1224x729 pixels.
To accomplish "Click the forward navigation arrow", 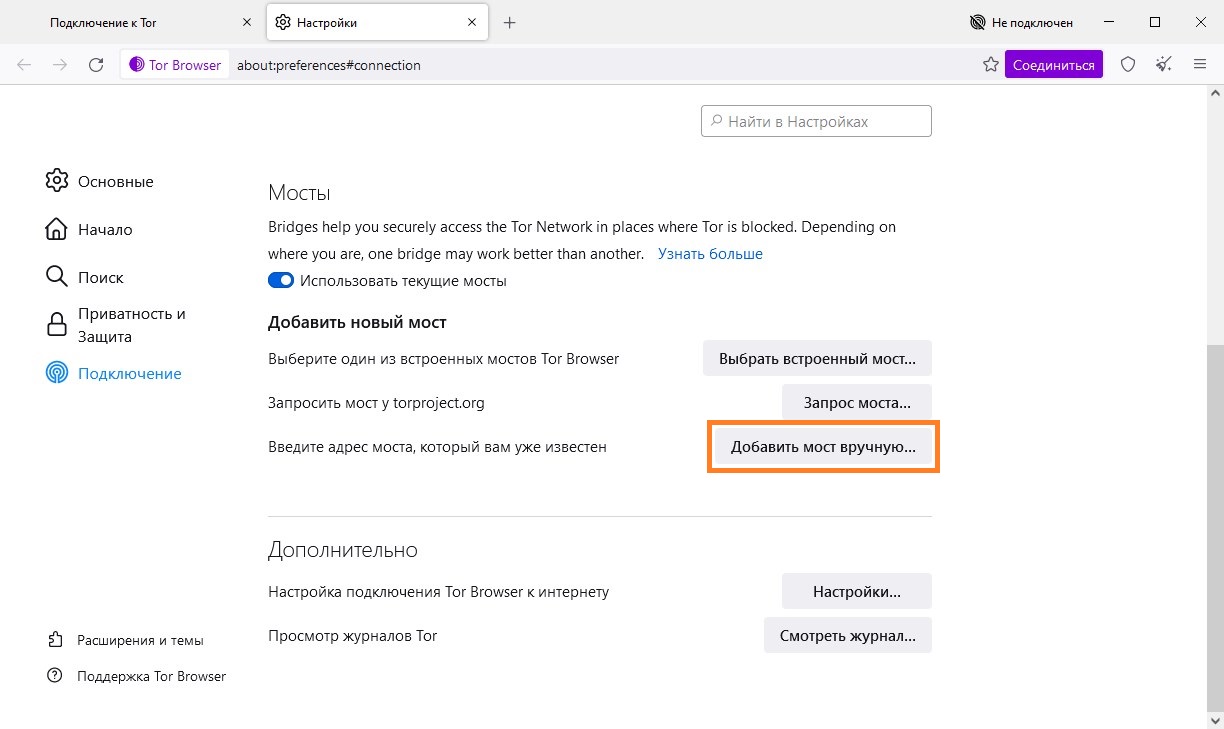I will pos(60,65).
